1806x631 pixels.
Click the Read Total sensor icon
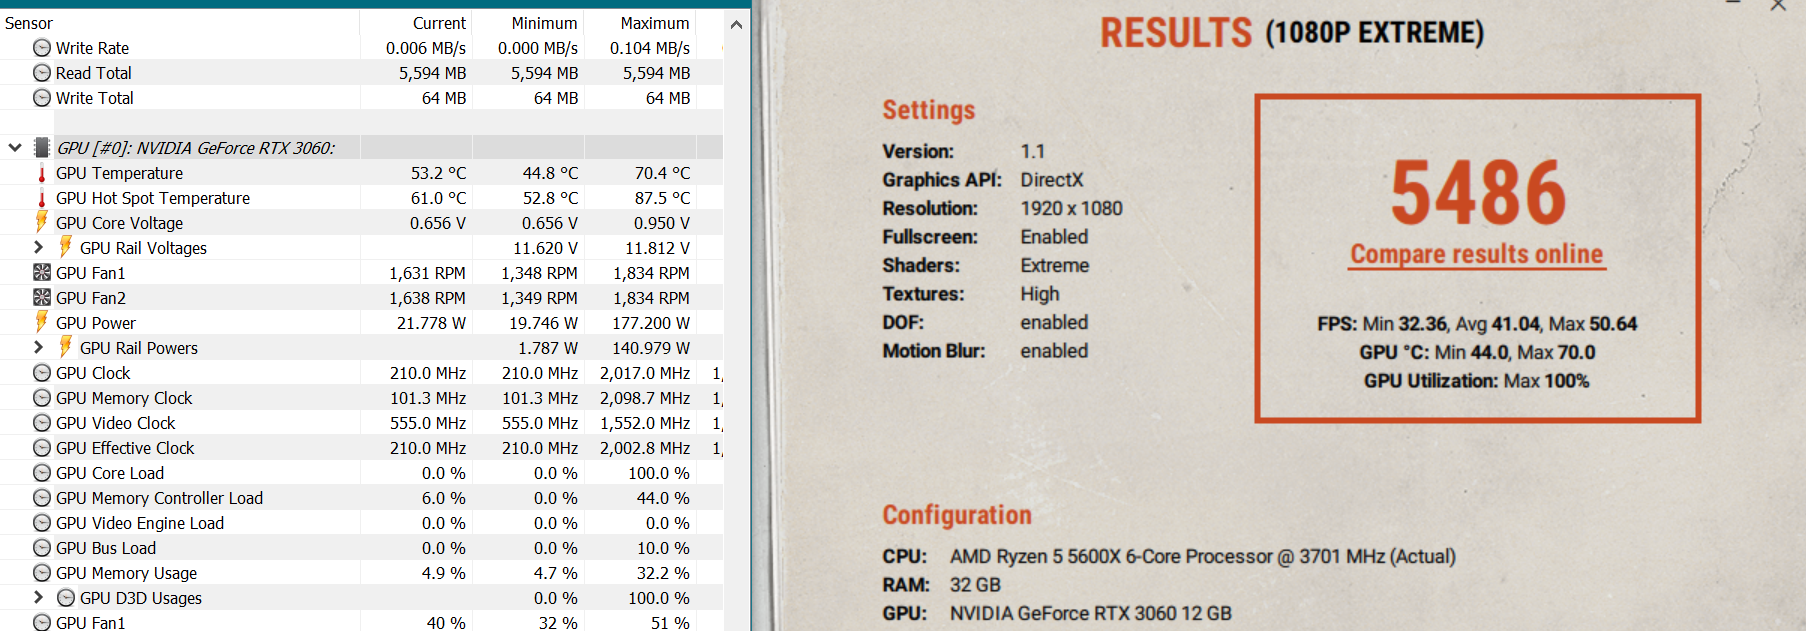42,73
